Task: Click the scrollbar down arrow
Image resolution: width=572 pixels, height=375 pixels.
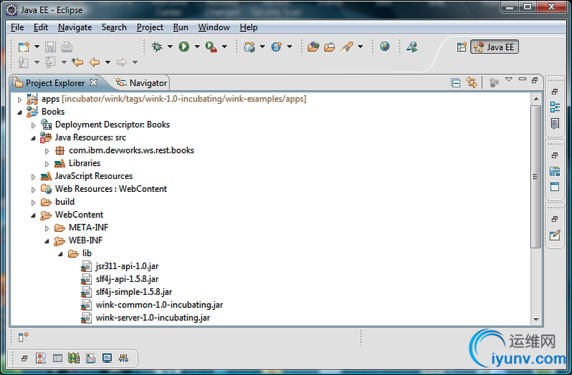Action: [536, 320]
